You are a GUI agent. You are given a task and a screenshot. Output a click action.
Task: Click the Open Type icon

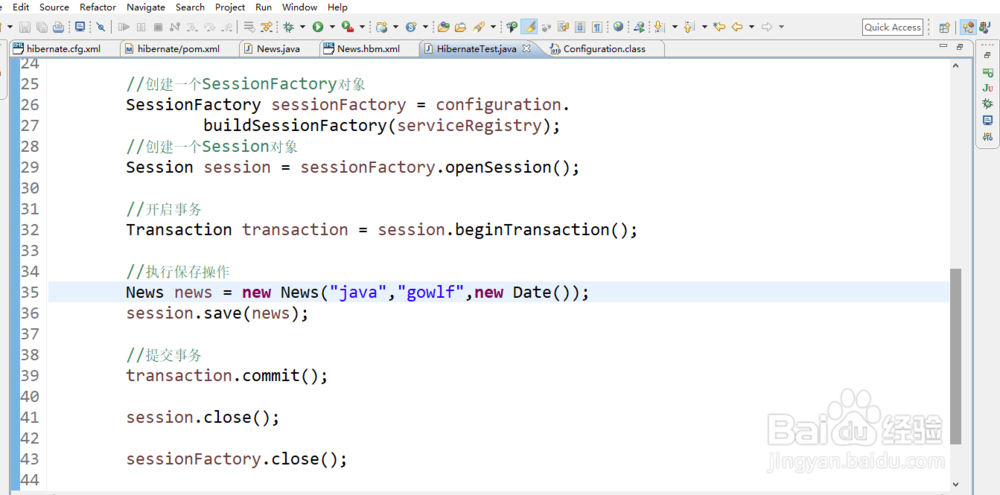[x=443, y=27]
